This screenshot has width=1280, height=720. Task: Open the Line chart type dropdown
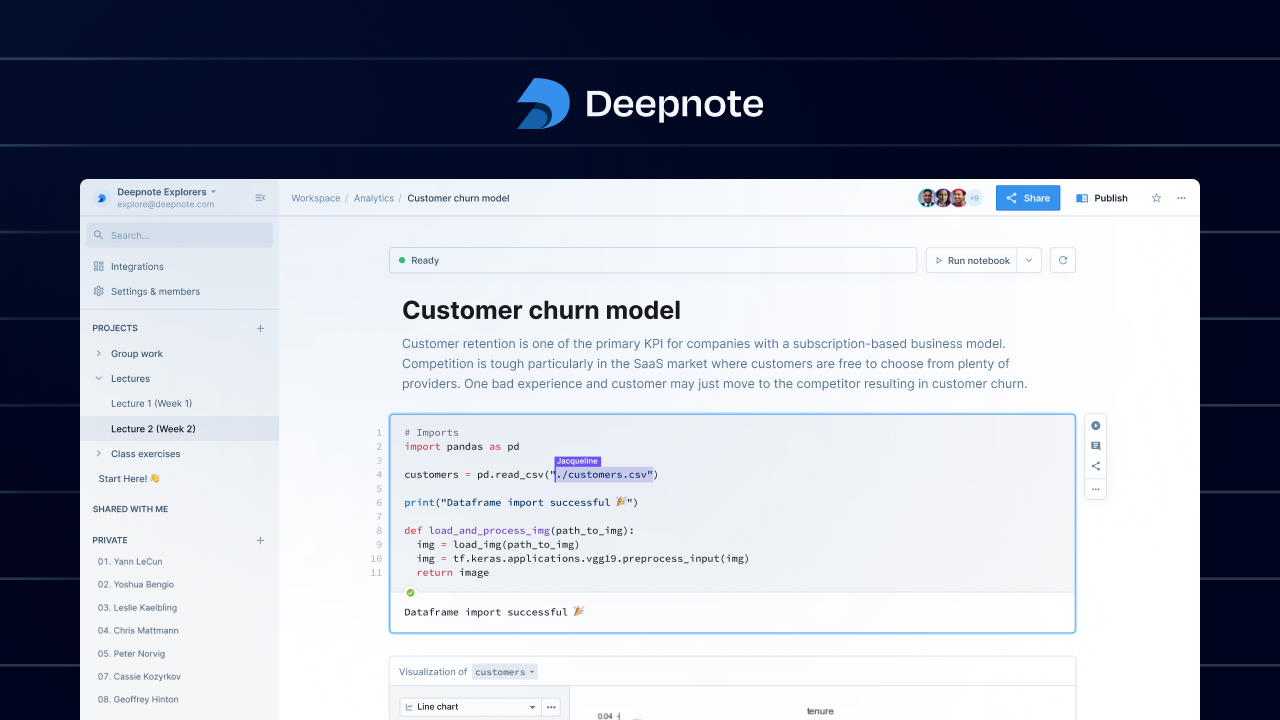click(x=470, y=707)
